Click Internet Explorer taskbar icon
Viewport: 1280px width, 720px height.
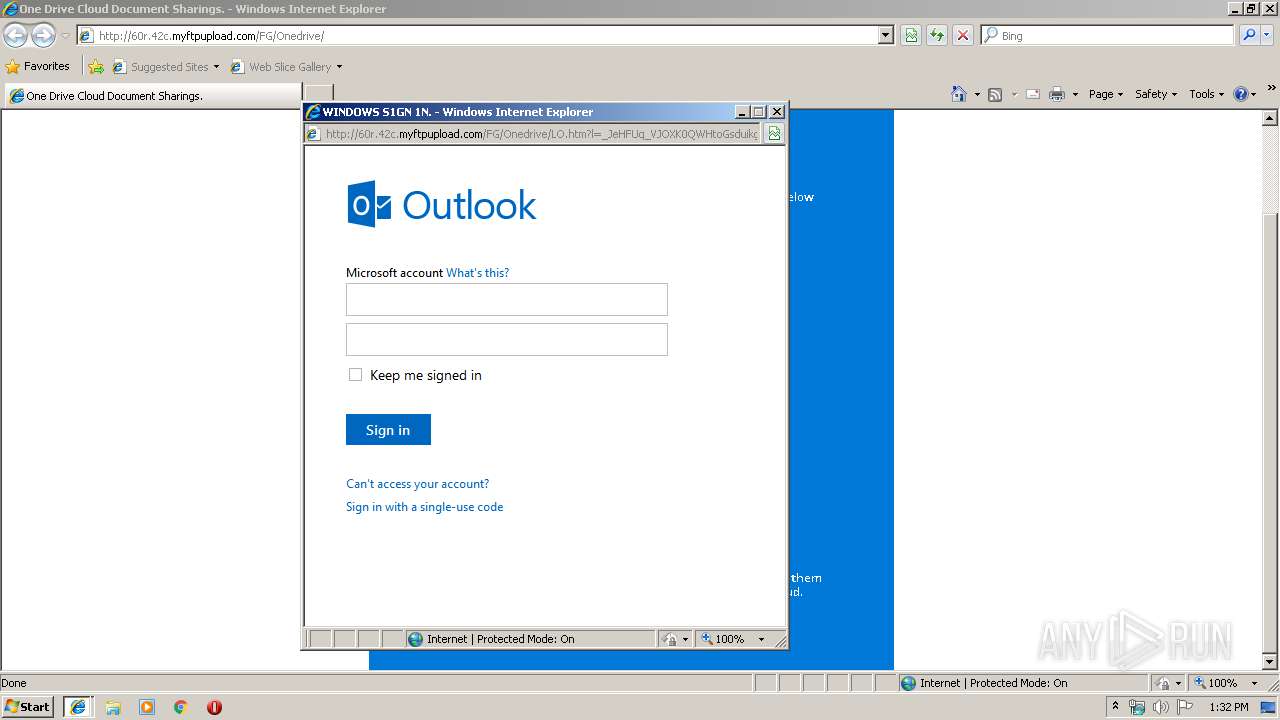[78, 707]
